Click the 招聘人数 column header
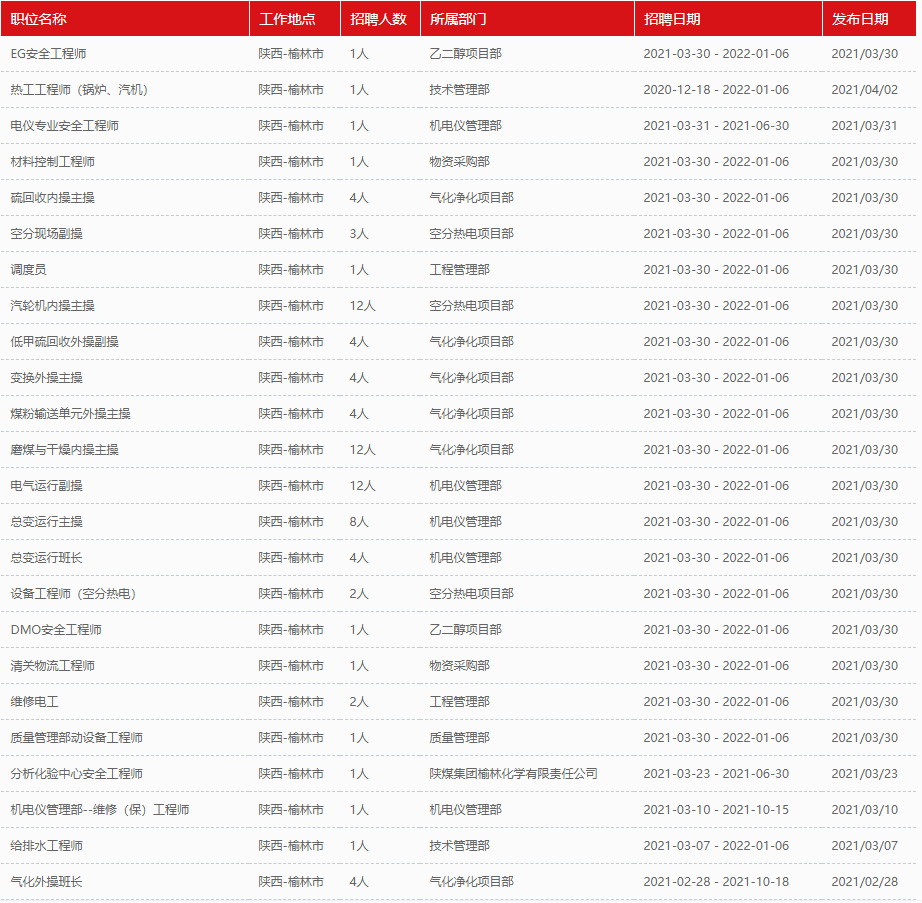922x903 pixels. tap(379, 19)
